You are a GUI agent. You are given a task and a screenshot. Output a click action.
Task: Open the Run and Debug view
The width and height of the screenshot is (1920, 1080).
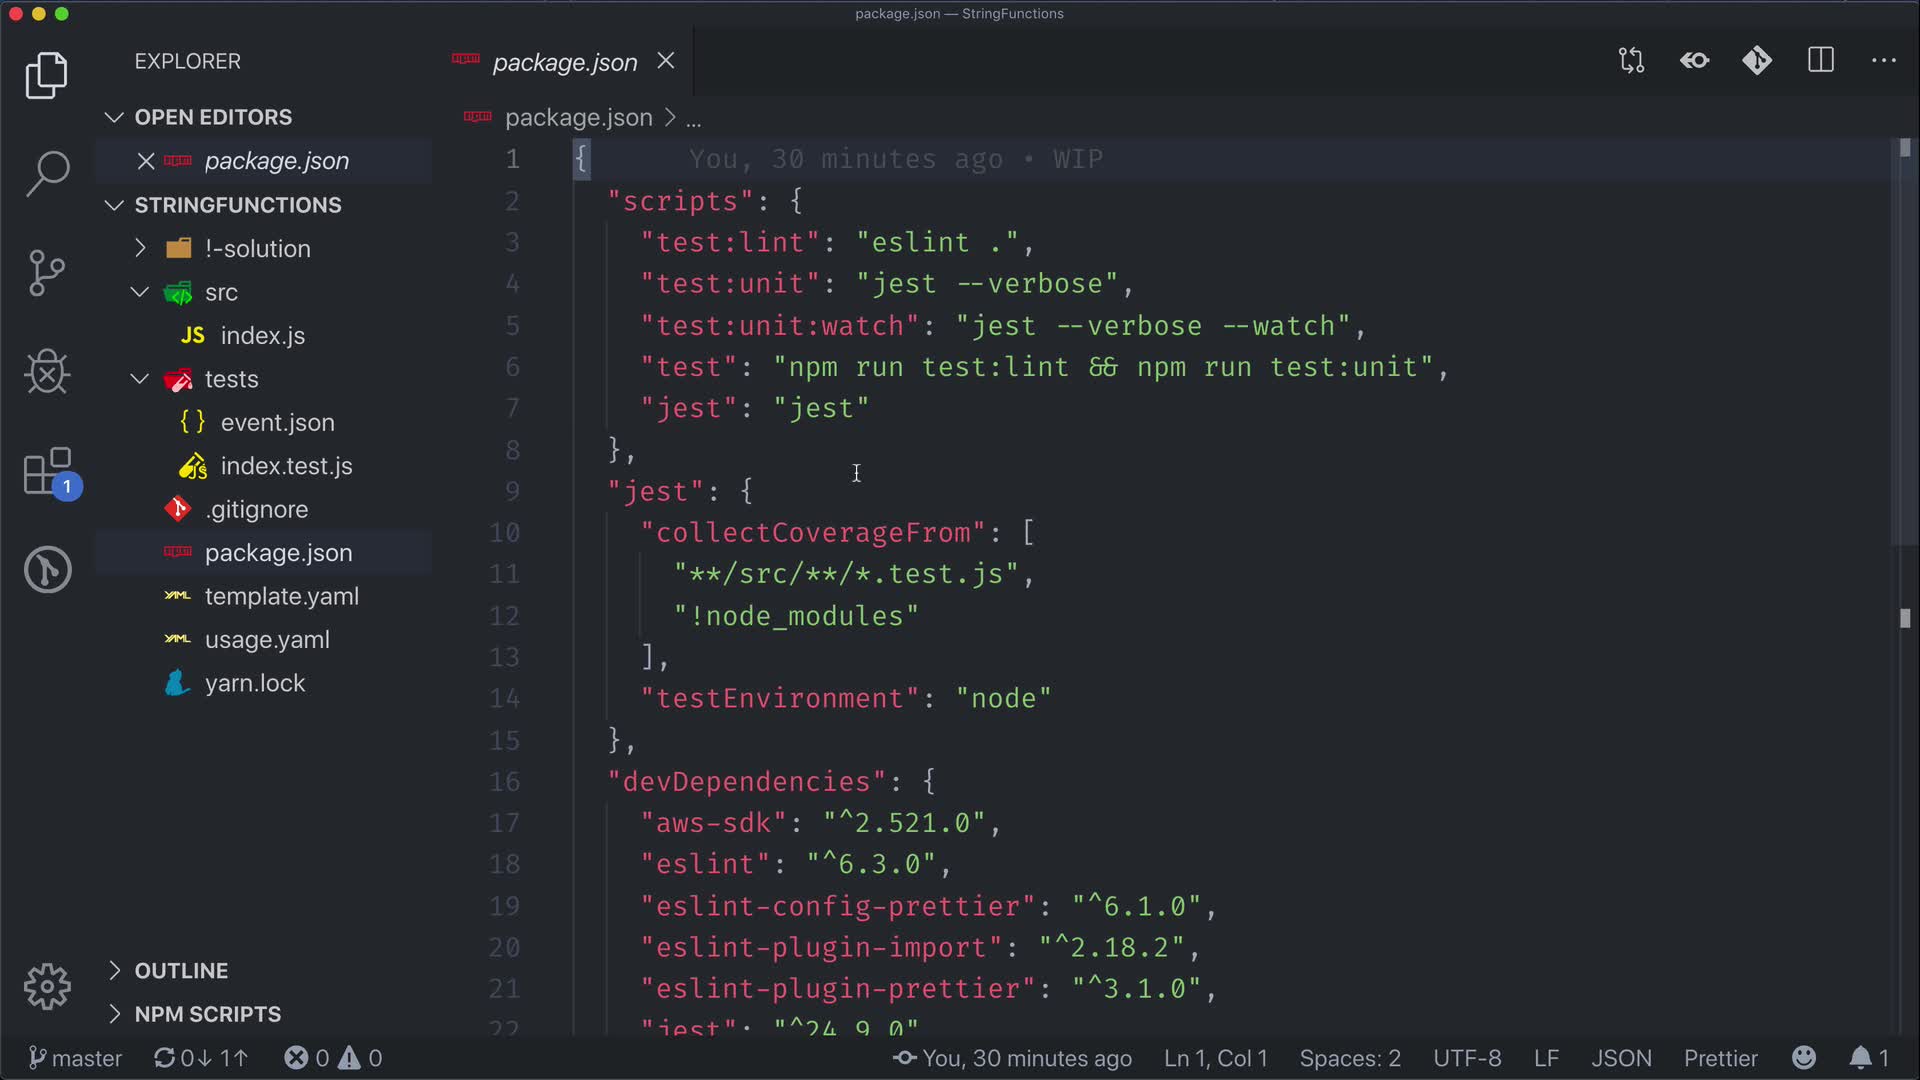coord(47,372)
